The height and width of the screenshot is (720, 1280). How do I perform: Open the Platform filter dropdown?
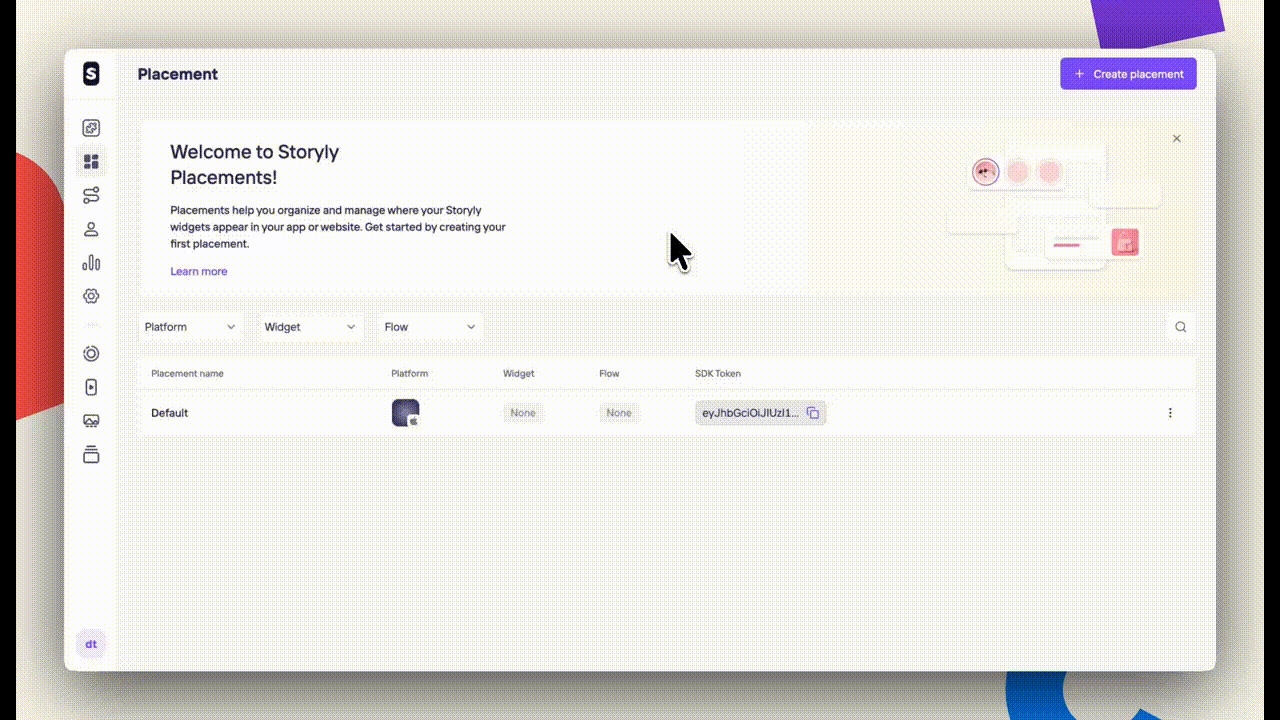[190, 327]
